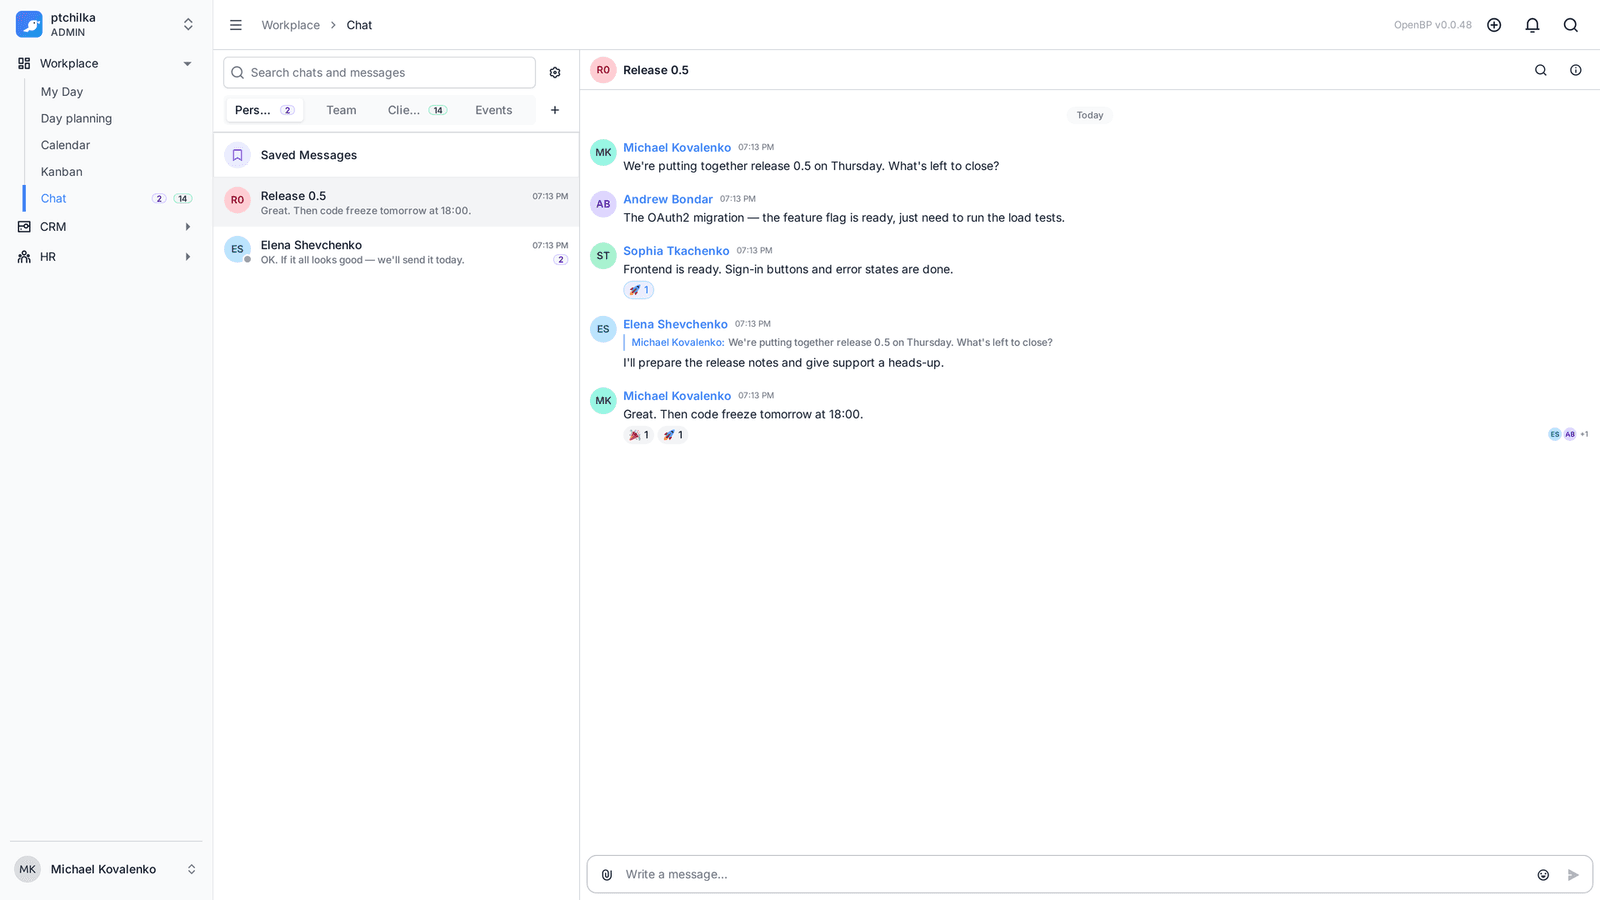Viewport: 1600px width, 900px height.
Task: Switch to the Pers... chat tab
Action: click(264, 110)
